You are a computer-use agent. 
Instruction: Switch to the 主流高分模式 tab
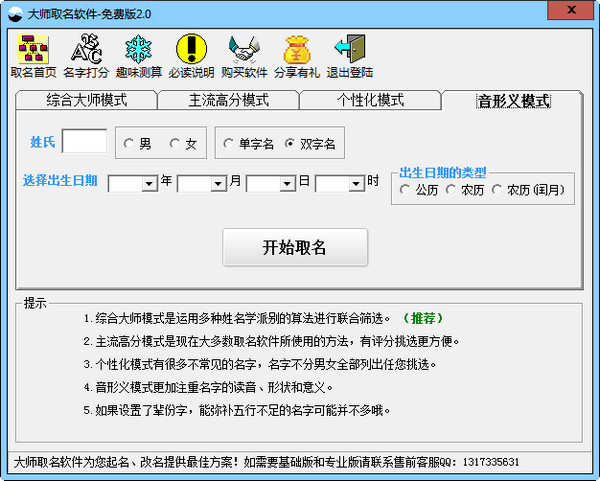pyautogui.click(x=228, y=100)
